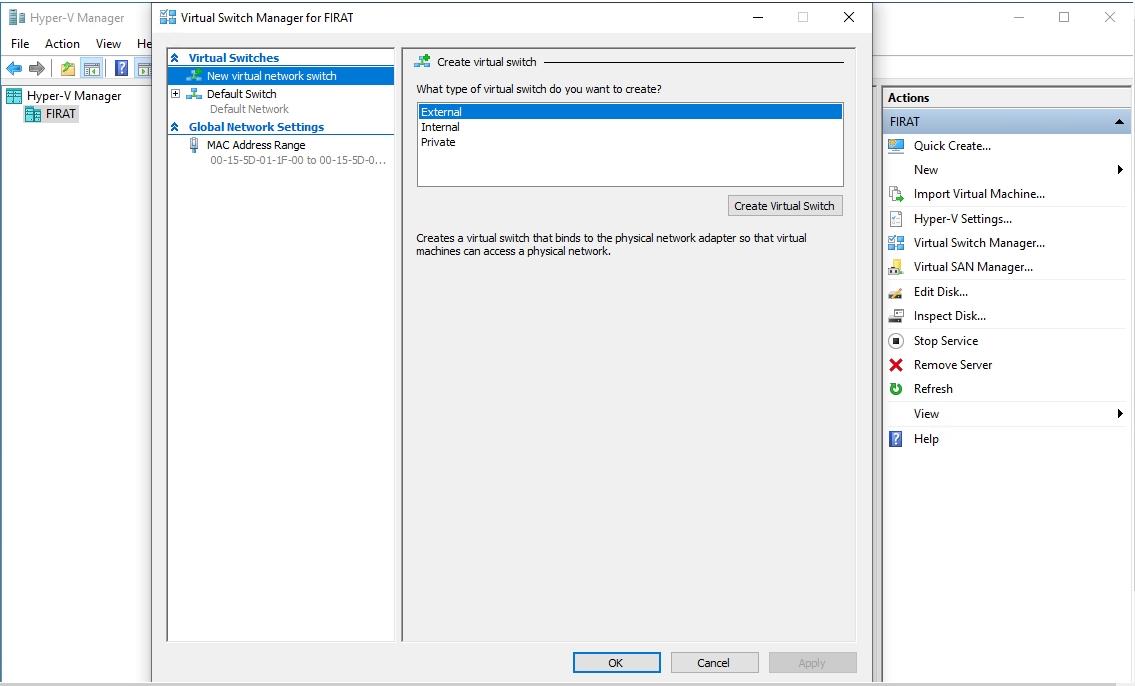This screenshot has height=686, width=1135.
Task: Click the green Refresh icon
Action: click(x=896, y=389)
